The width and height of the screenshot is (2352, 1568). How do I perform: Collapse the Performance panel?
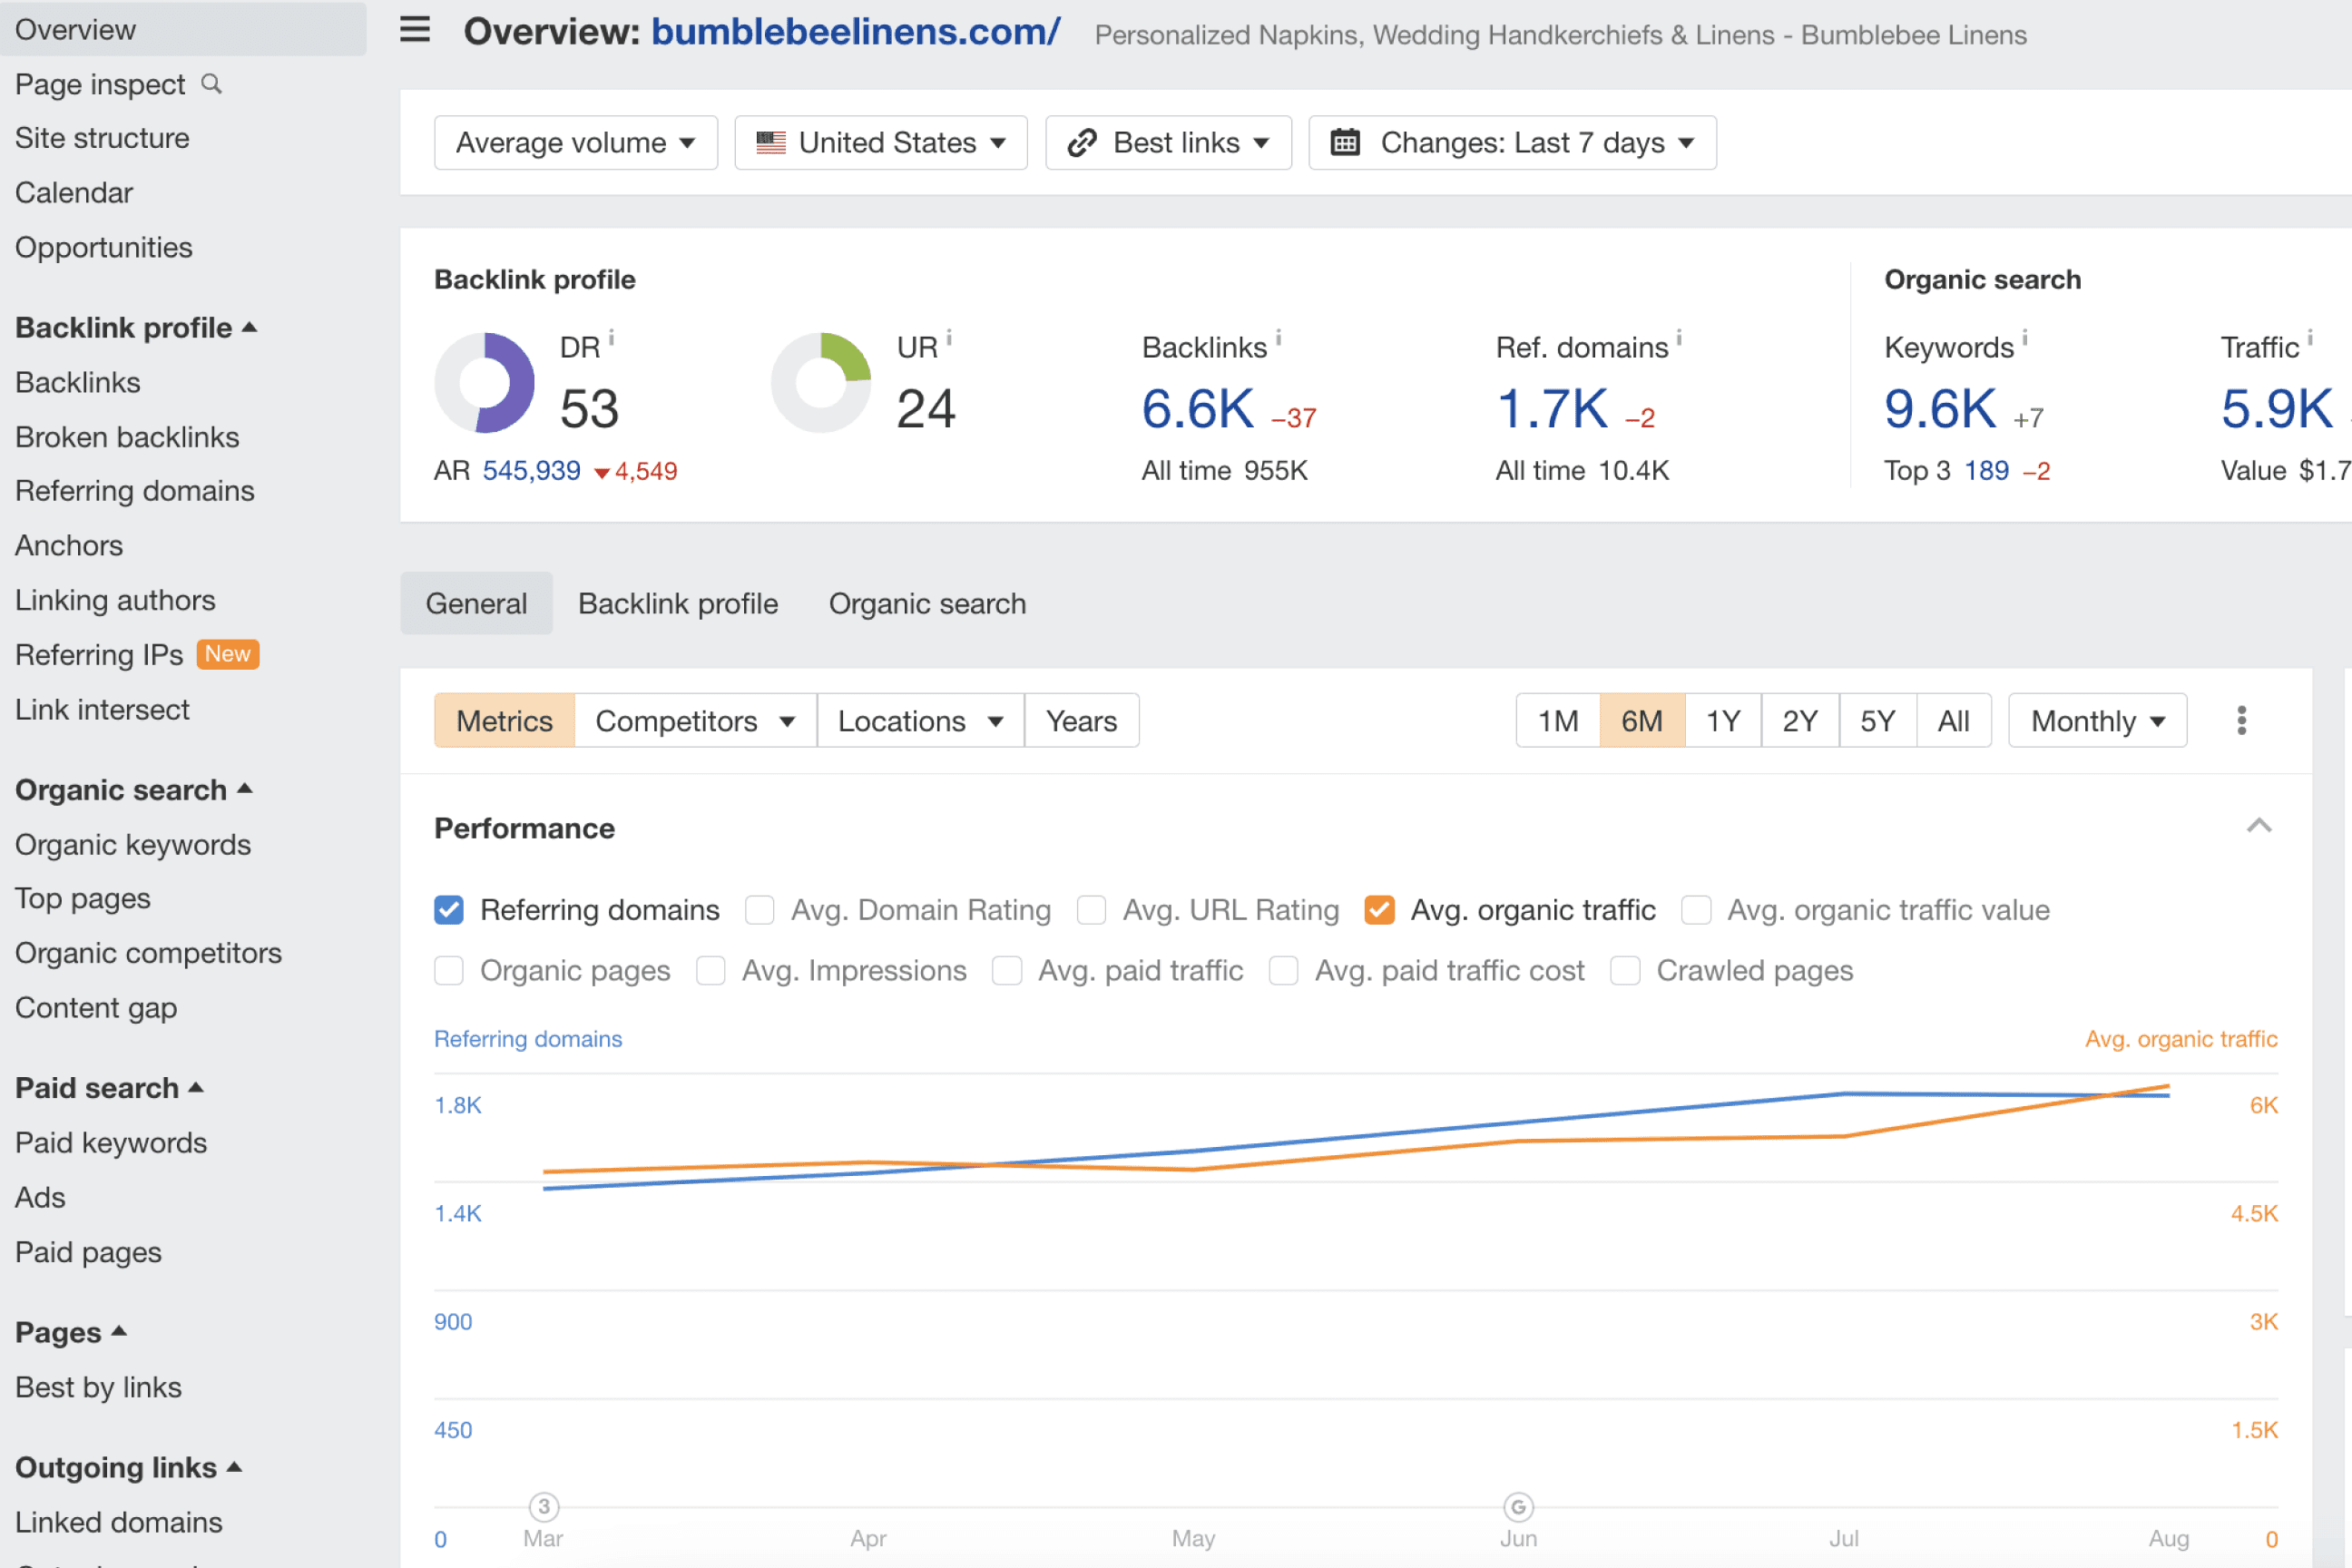(2259, 826)
